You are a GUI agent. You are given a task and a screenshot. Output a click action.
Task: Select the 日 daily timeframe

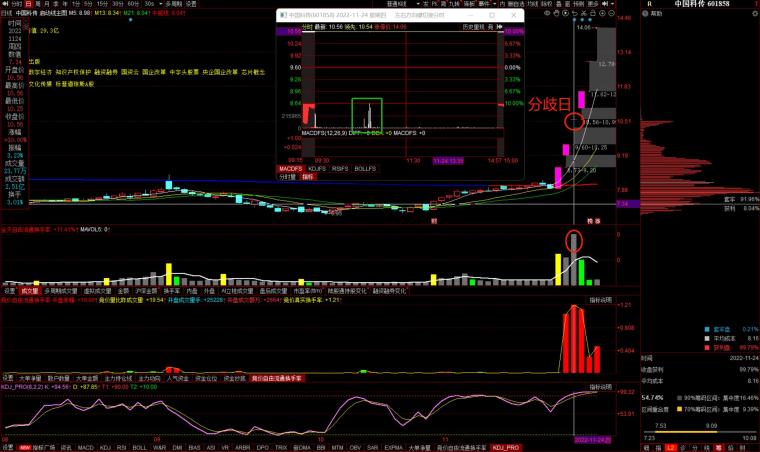coord(28,3)
